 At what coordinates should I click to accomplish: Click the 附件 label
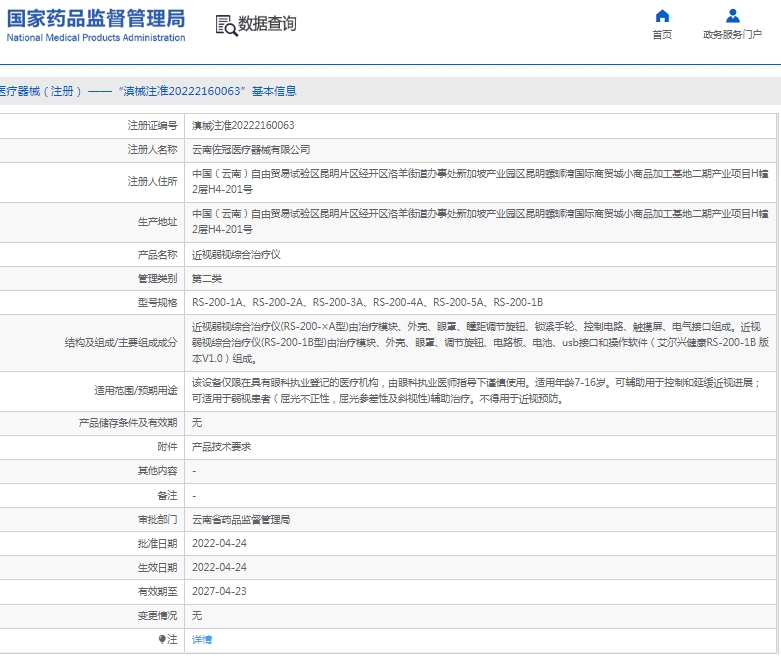pyautogui.click(x=167, y=447)
